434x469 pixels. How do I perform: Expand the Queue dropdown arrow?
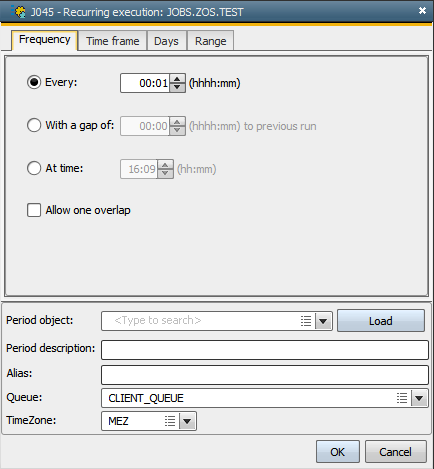[x=419, y=398]
